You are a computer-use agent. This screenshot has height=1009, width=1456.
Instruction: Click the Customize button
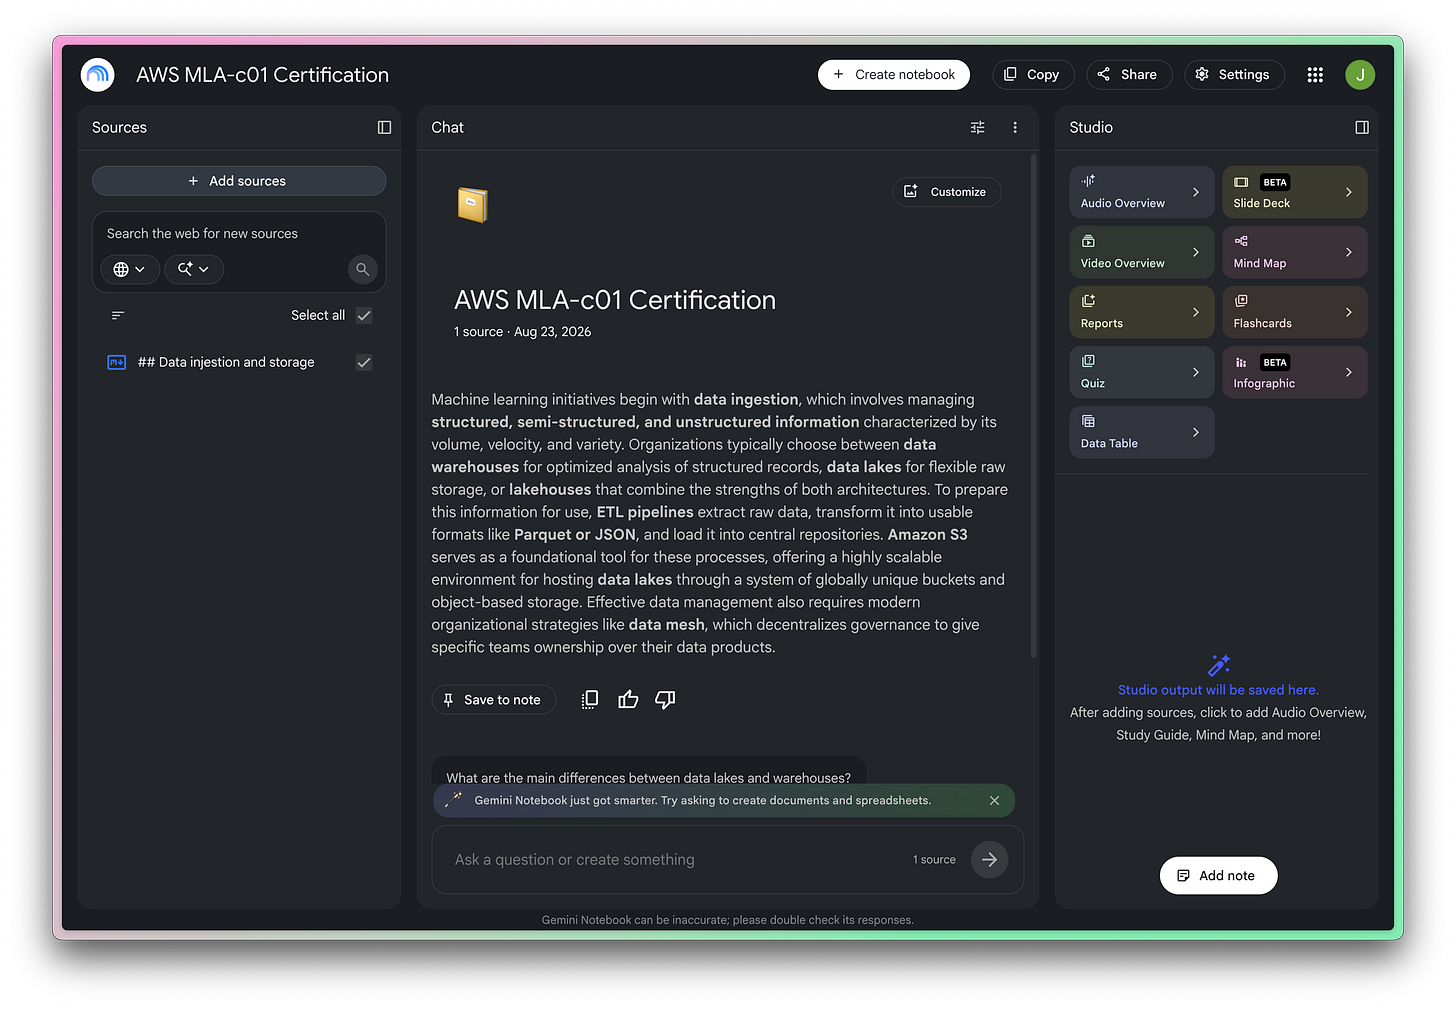[947, 192]
